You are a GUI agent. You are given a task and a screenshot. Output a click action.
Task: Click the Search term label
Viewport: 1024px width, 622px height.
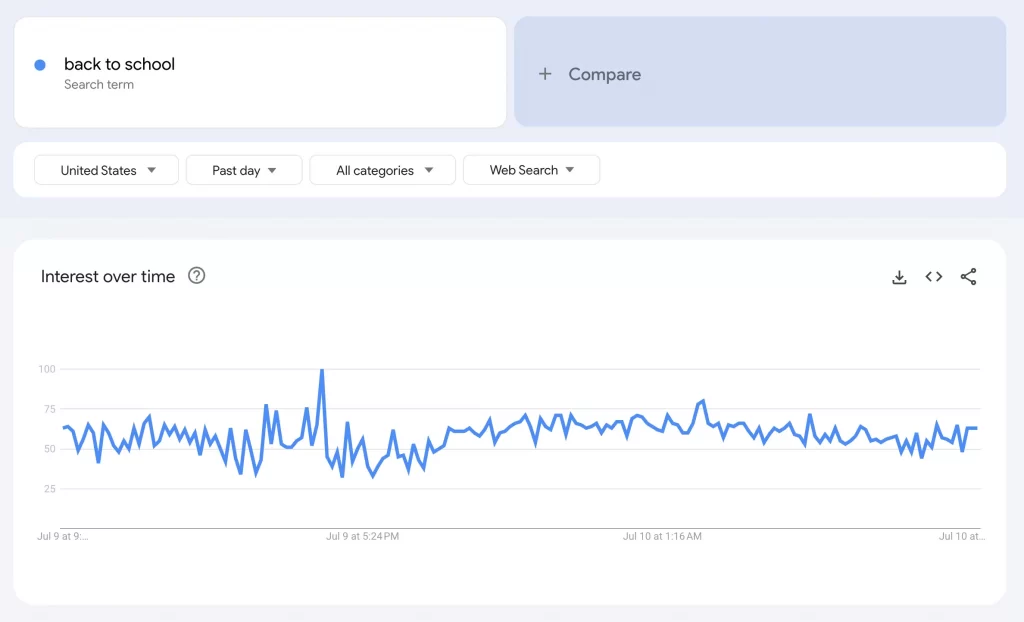click(x=99, y=84)
